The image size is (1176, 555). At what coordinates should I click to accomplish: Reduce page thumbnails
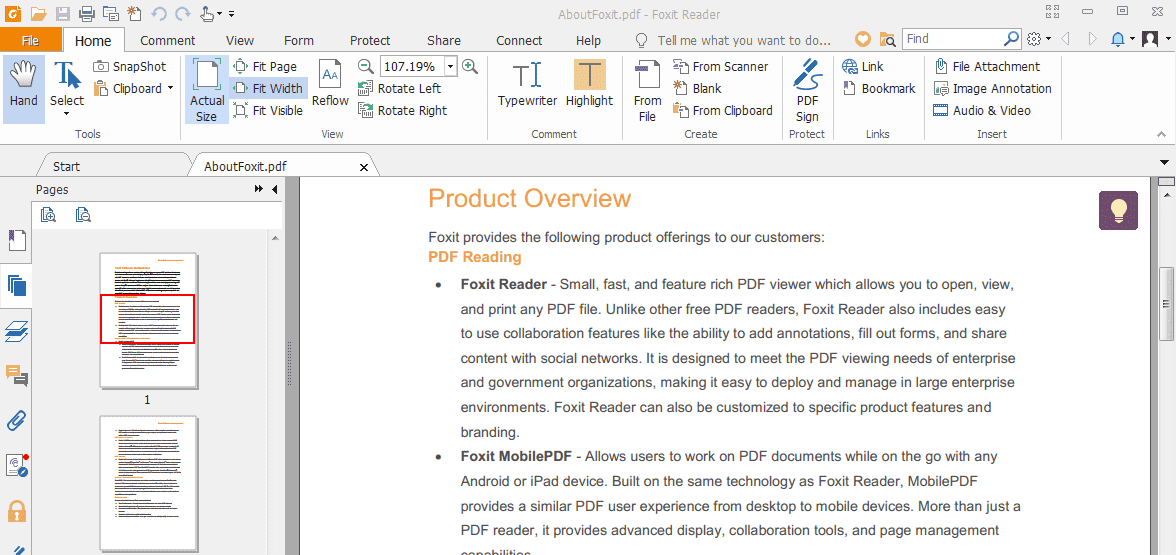(x=84, y=215)
